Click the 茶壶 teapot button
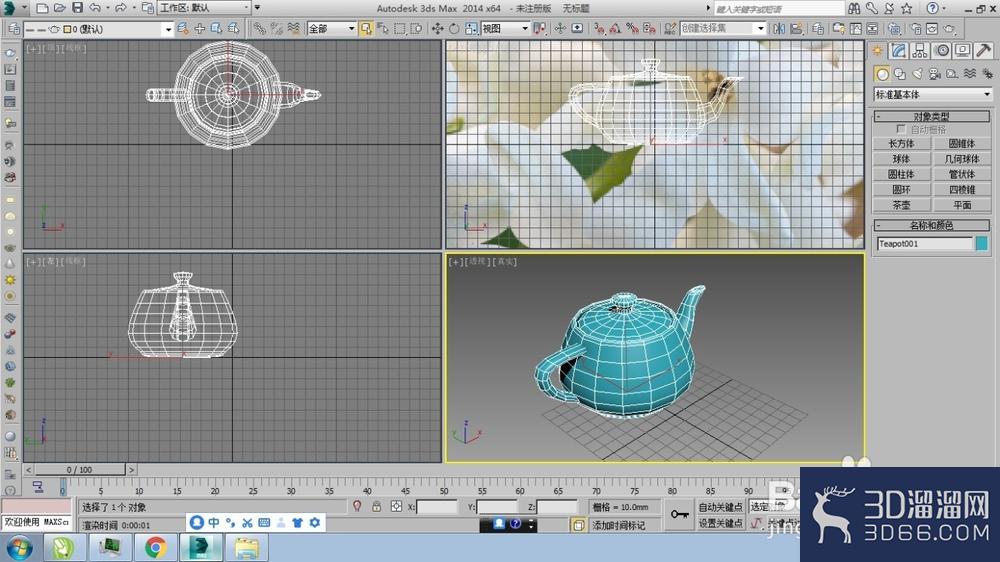The image size is (1000, 562). (901, 205)
